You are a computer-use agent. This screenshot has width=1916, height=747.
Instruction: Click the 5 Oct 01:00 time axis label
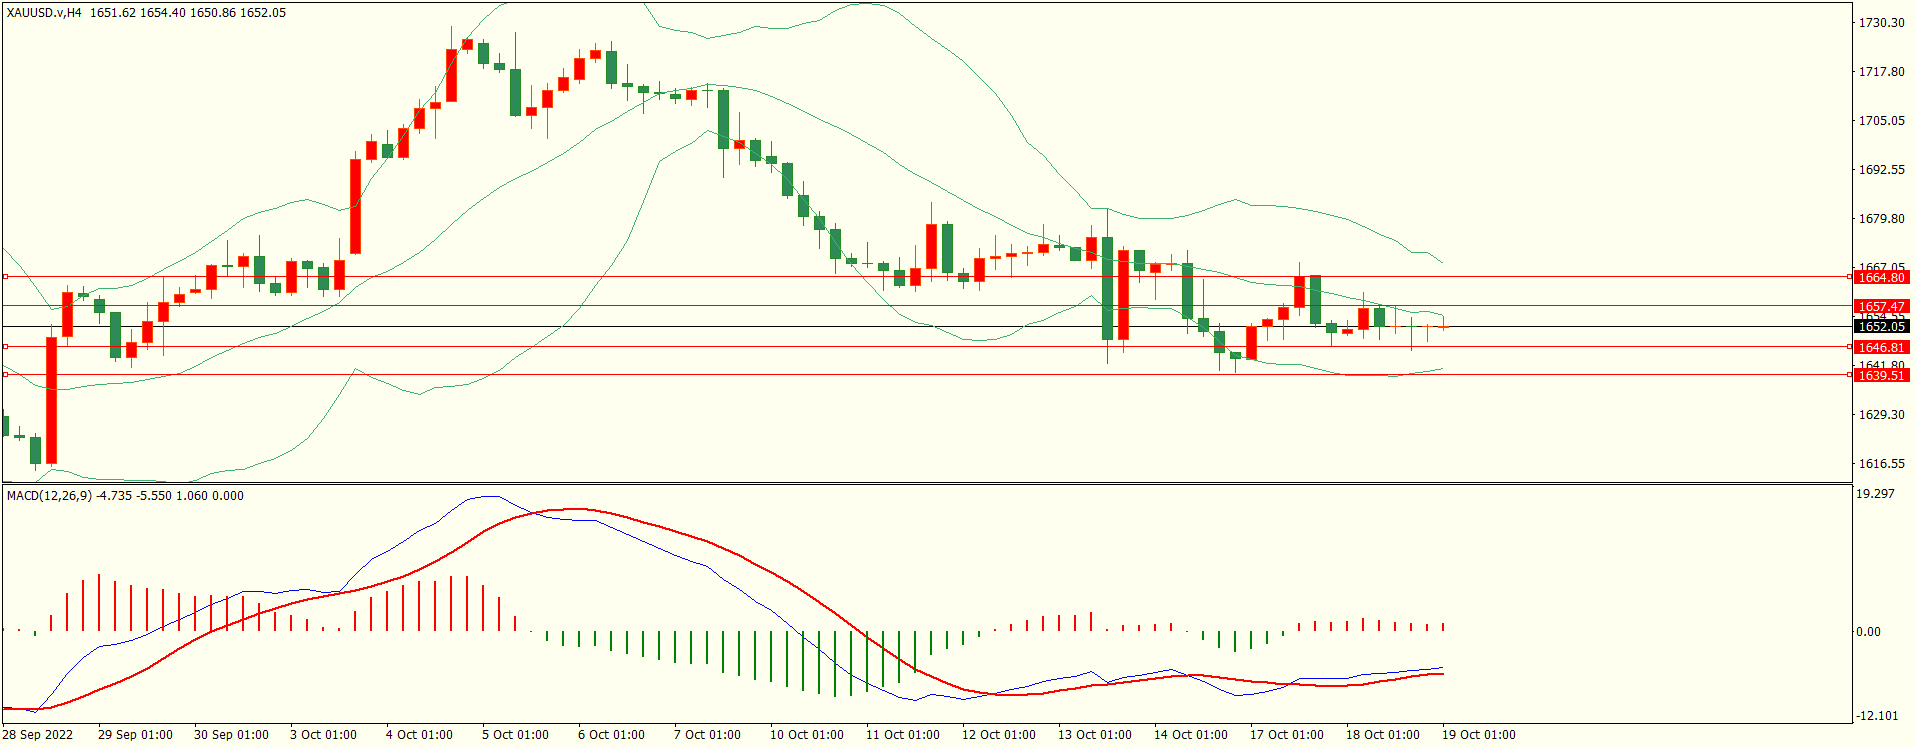(515, 734)
